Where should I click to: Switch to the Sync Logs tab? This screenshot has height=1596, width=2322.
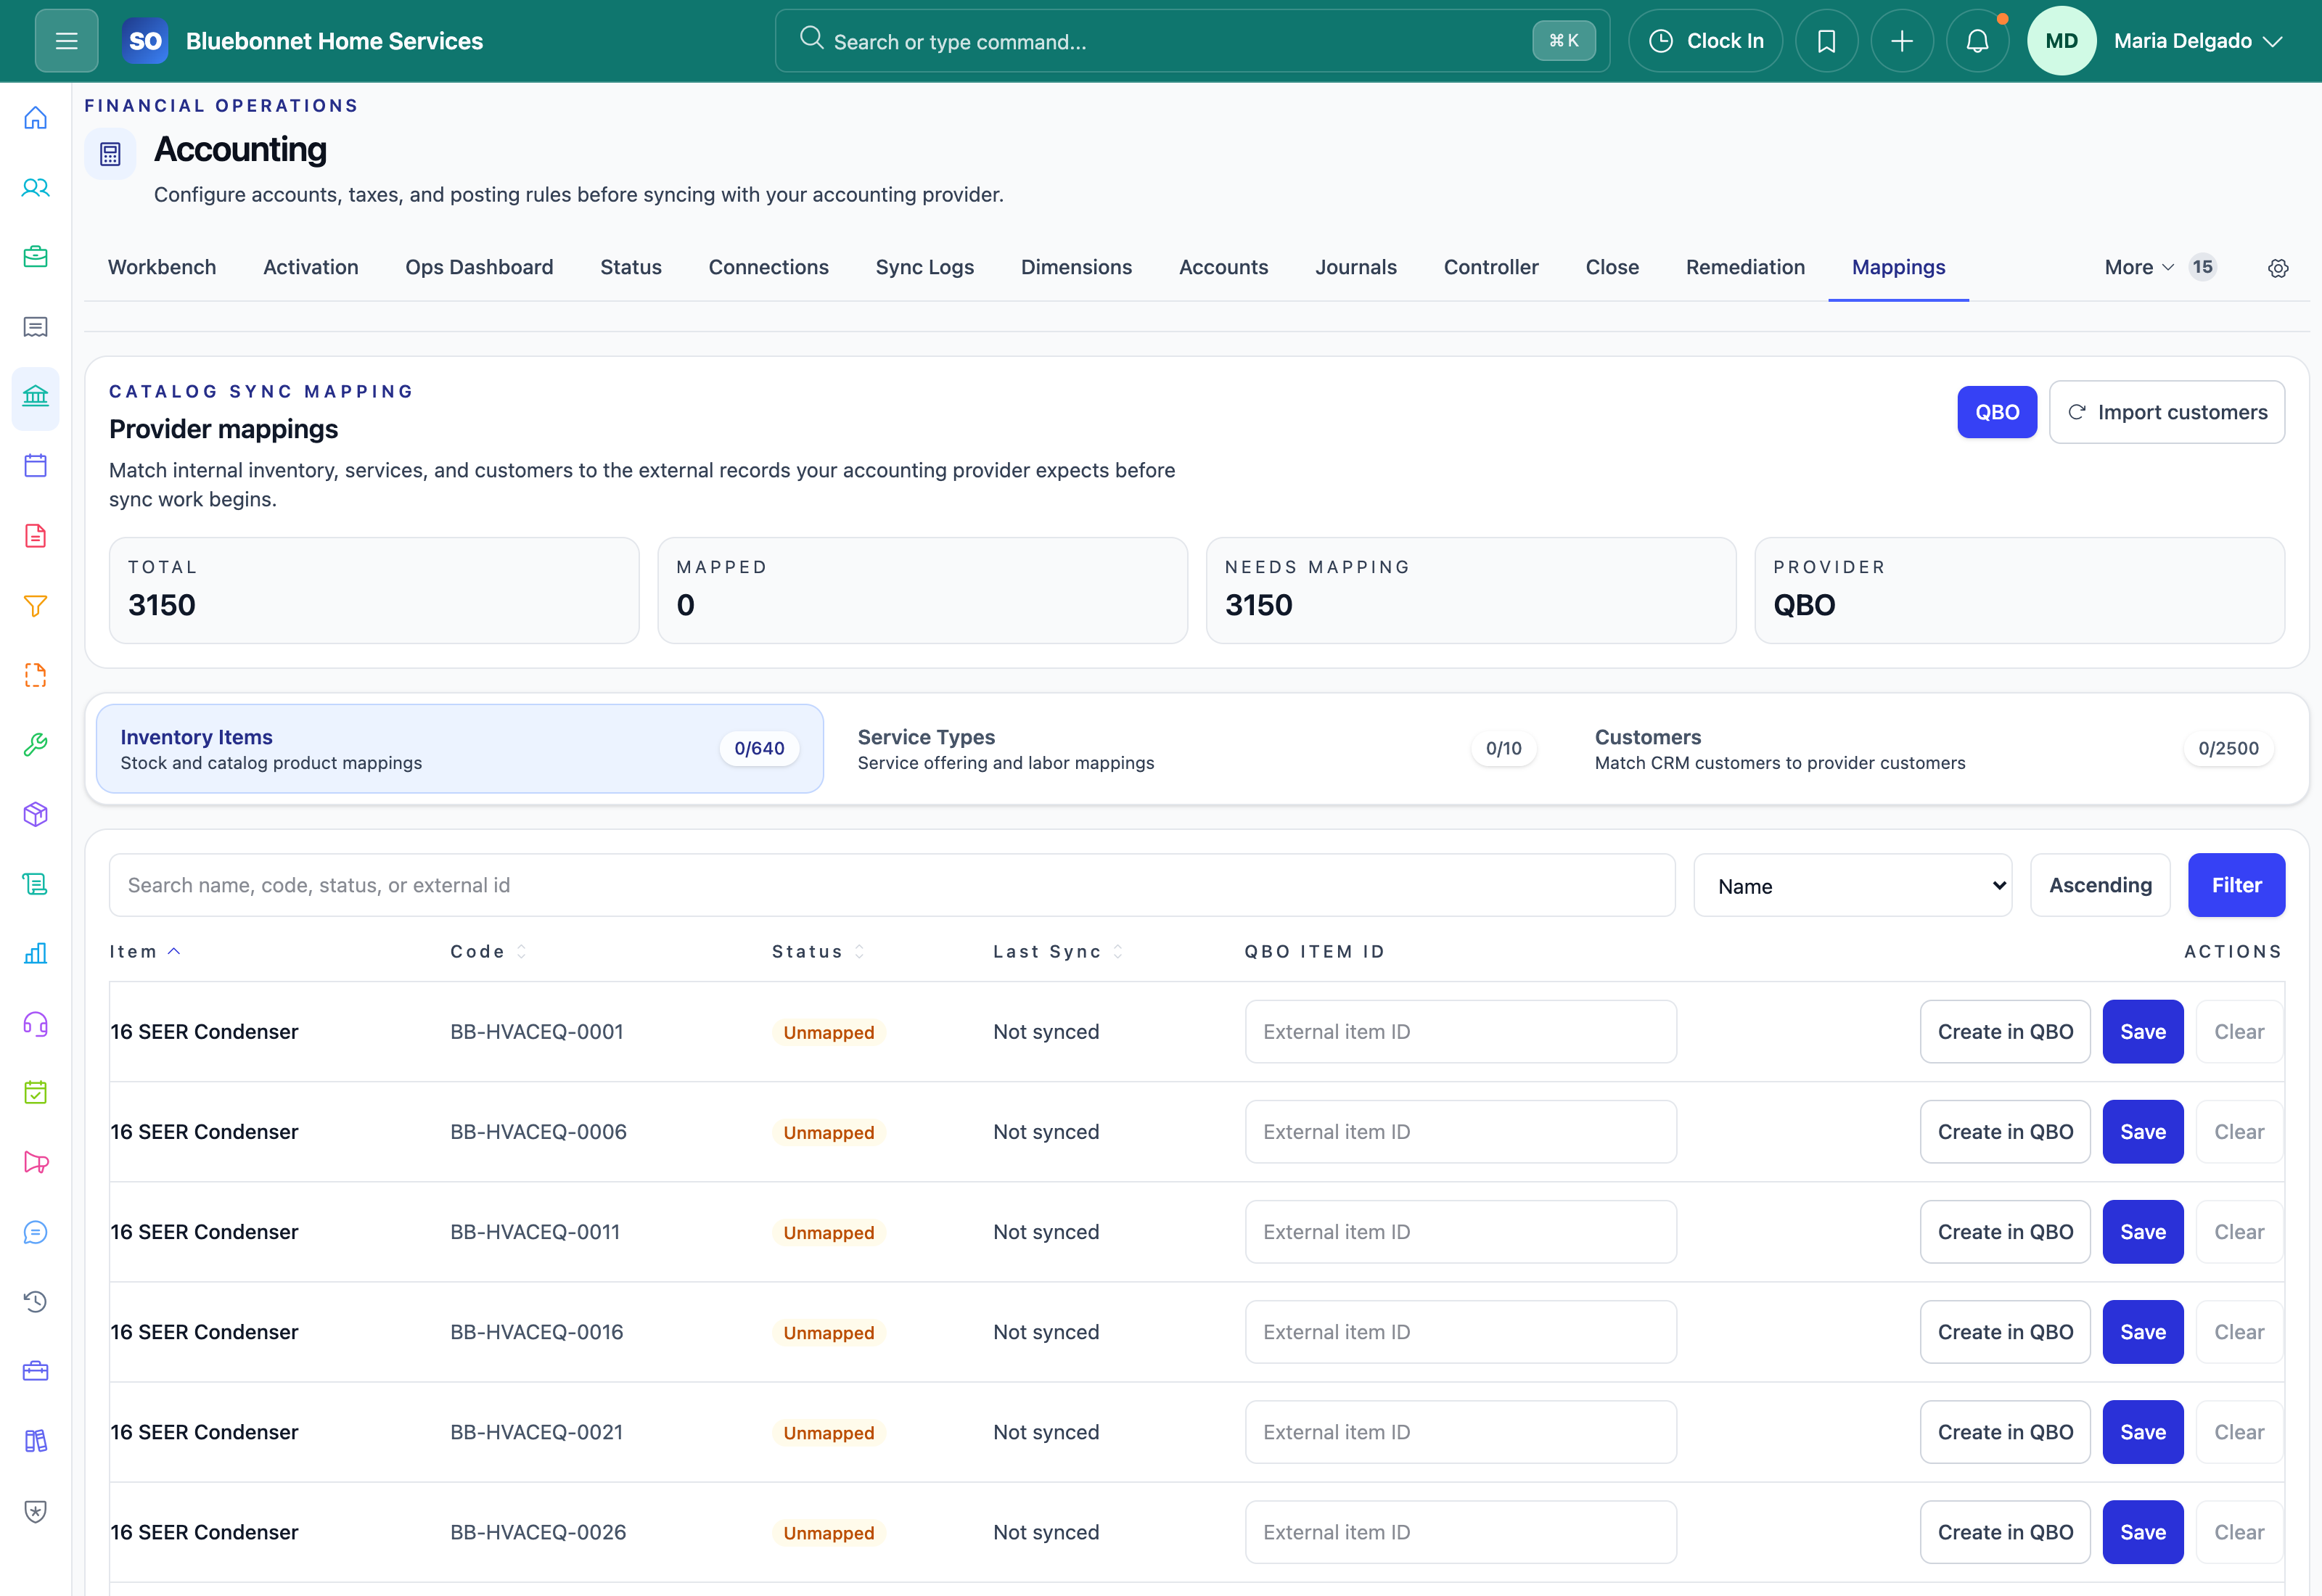click(x=924, y=267)
